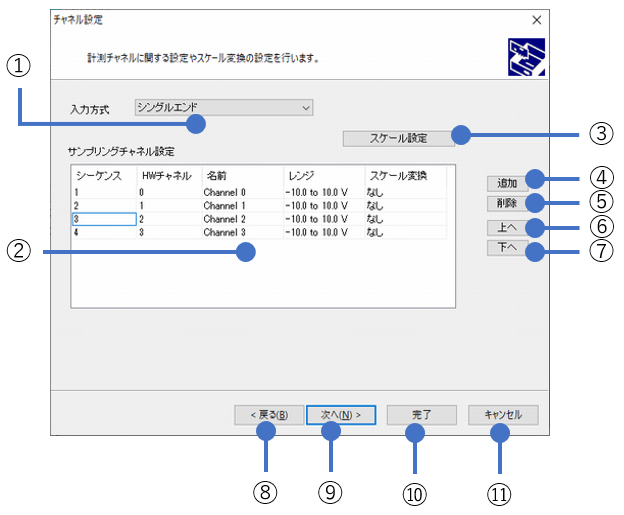624x515 pixels.
Task: Open the 入力方式 dropdown list
Action: click(x=222, y=107)
